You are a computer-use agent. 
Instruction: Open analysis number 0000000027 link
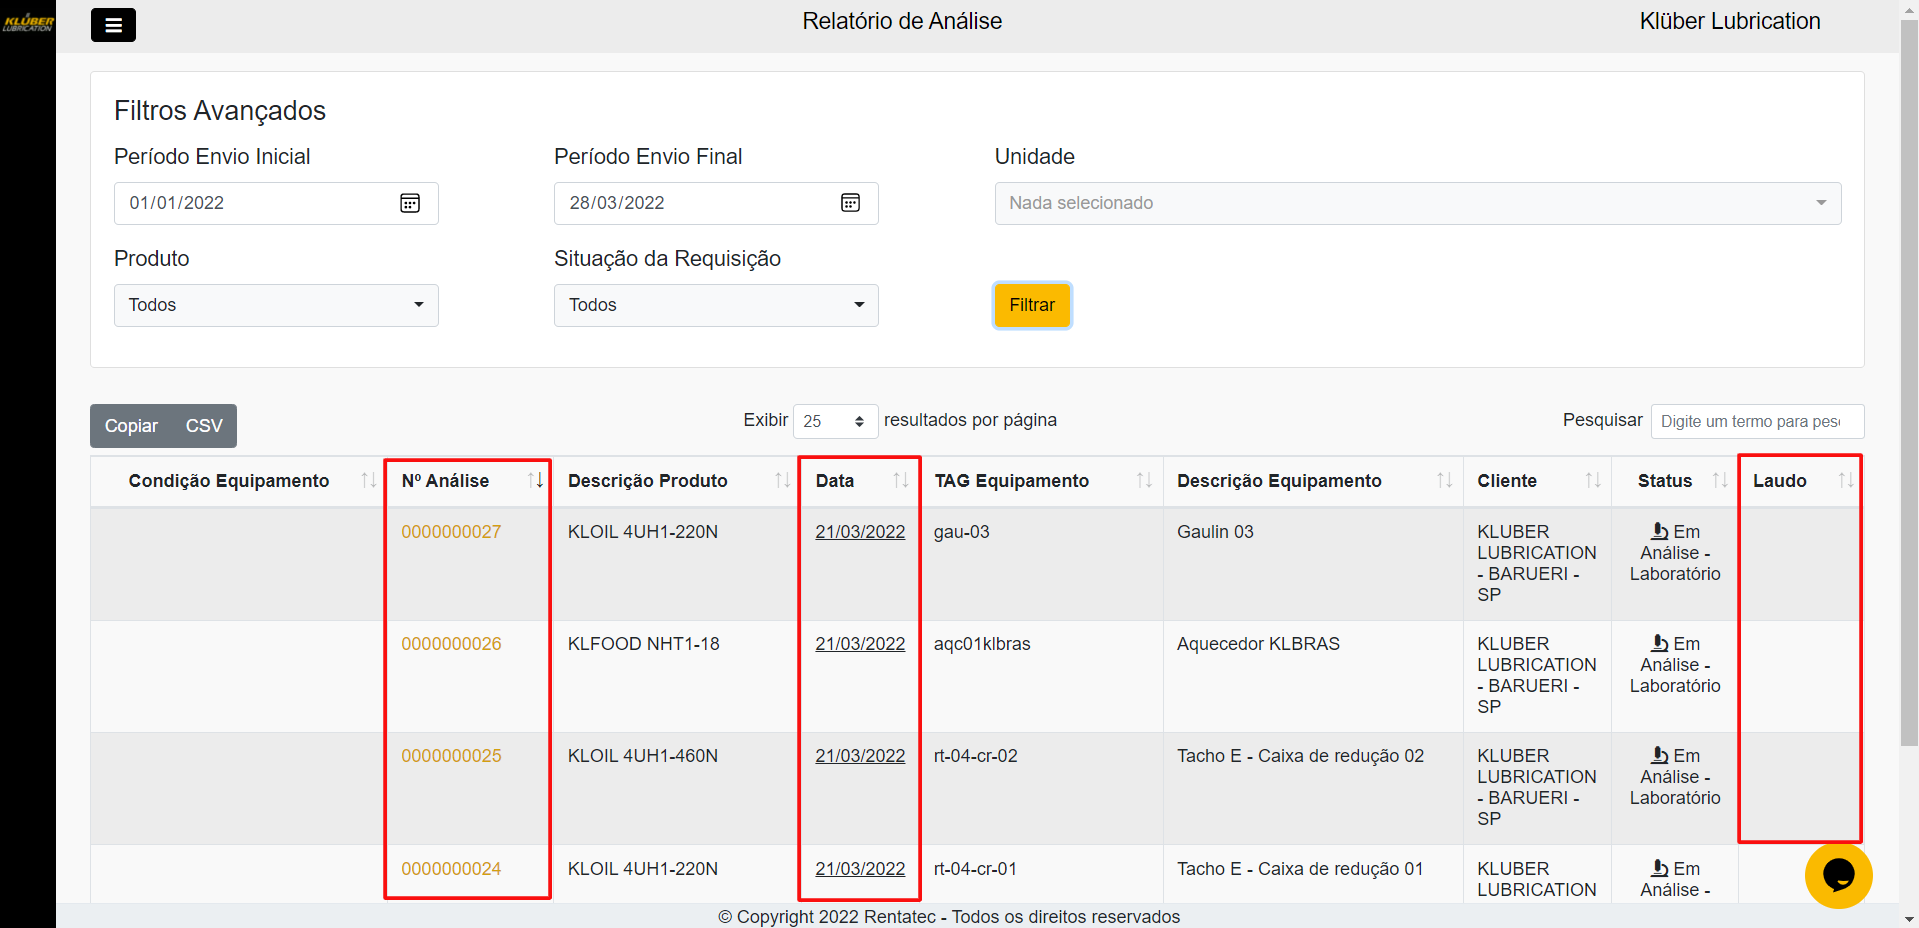point(451,532)
